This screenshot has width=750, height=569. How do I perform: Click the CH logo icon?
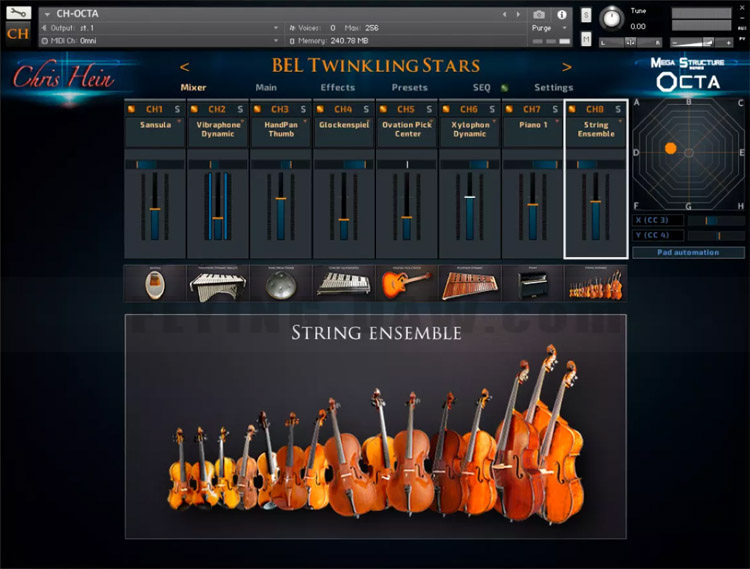point(18,34)
